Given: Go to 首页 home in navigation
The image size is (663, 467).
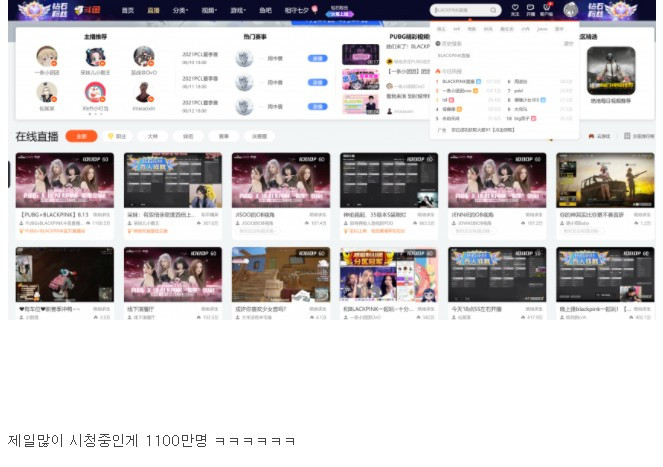Looking at the screenshot, I should tap(128, 10).
